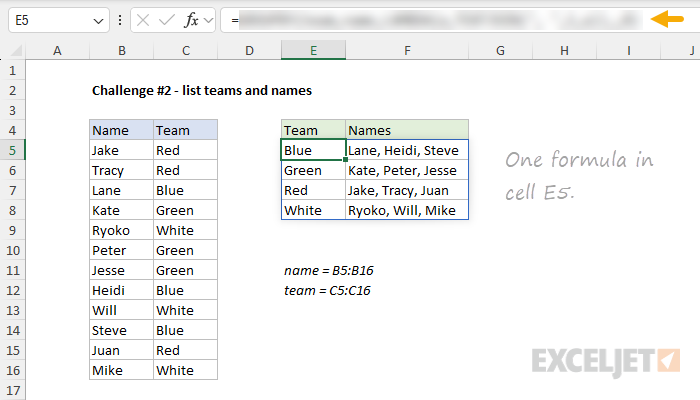The height and width of the screenshot is (400, 700).
Task: Click the 'Red' team cell next to Jake
Action: pyautogui.click(x=186, y=150)
